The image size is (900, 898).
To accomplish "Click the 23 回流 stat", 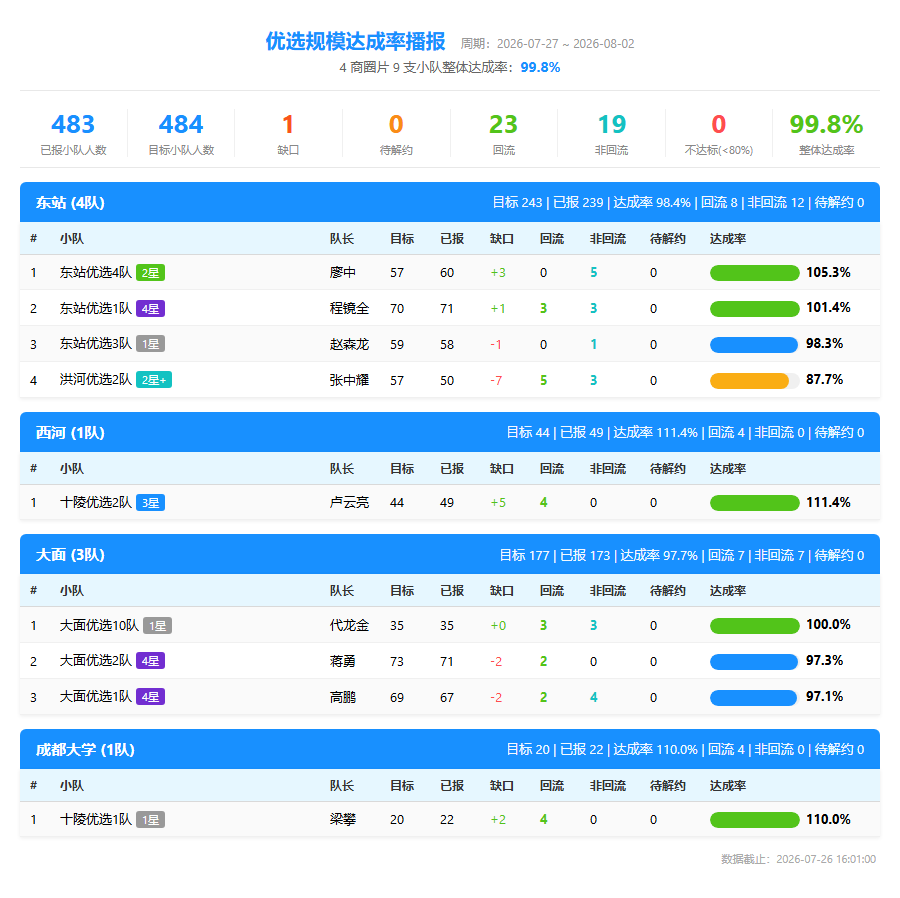I will [x=504, y=134].
